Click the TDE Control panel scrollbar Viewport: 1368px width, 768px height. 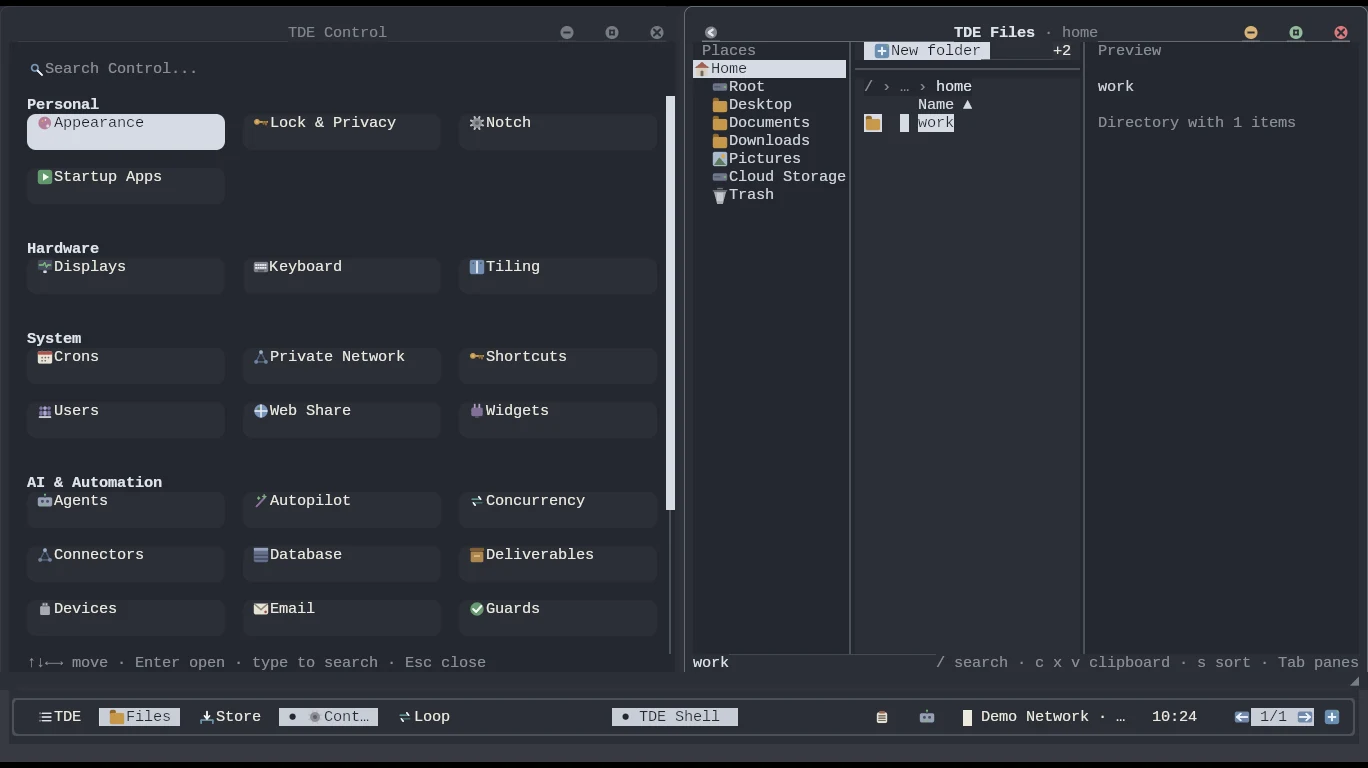point(670,303)
